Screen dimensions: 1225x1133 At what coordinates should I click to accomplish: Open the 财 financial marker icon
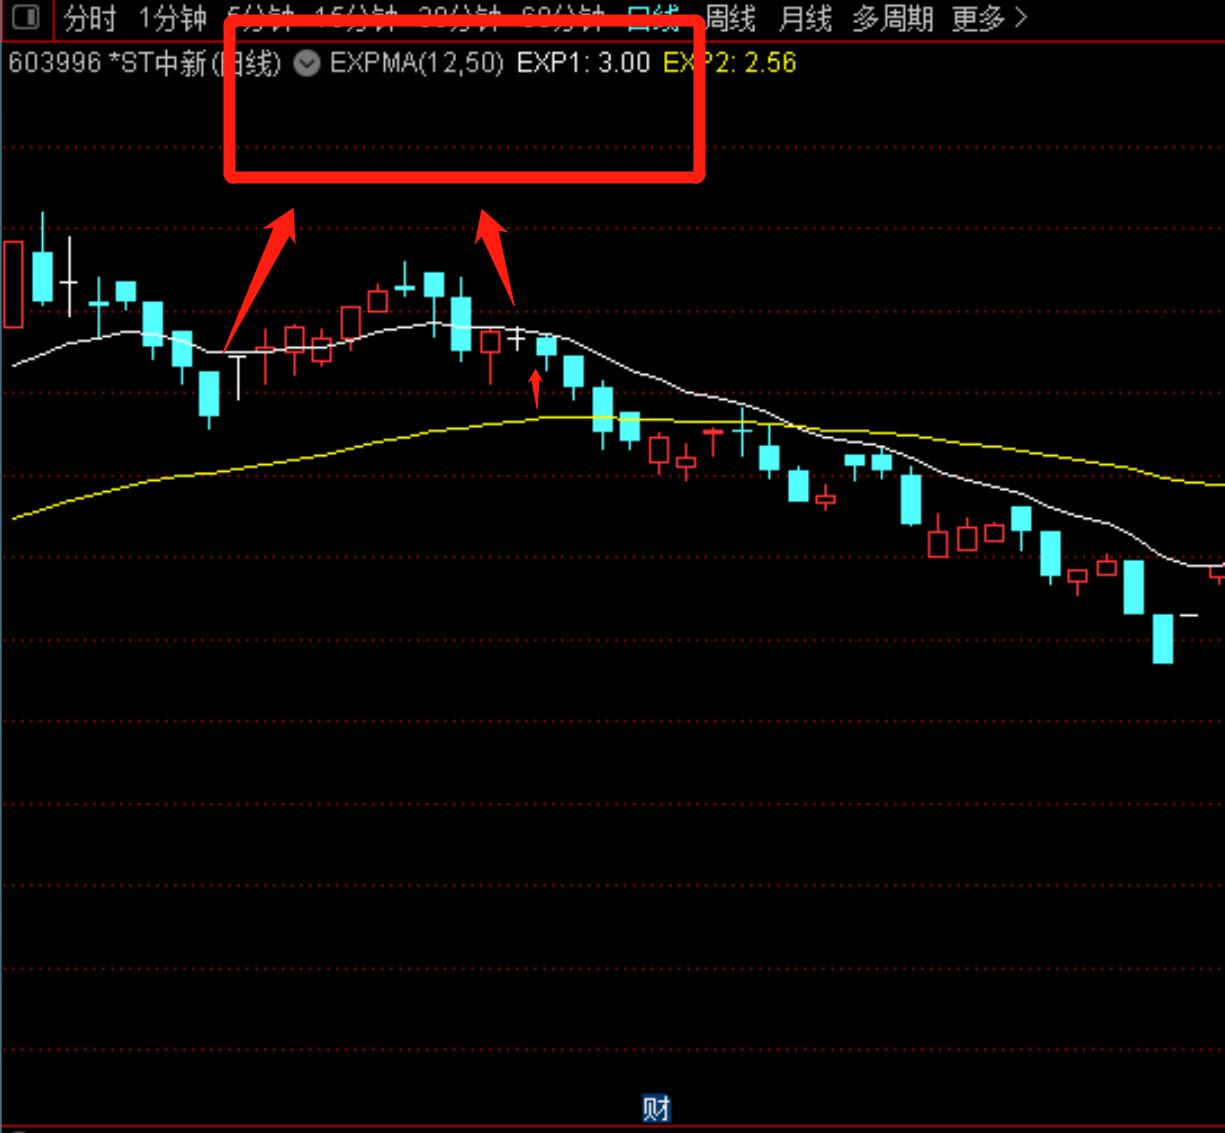656,1109
